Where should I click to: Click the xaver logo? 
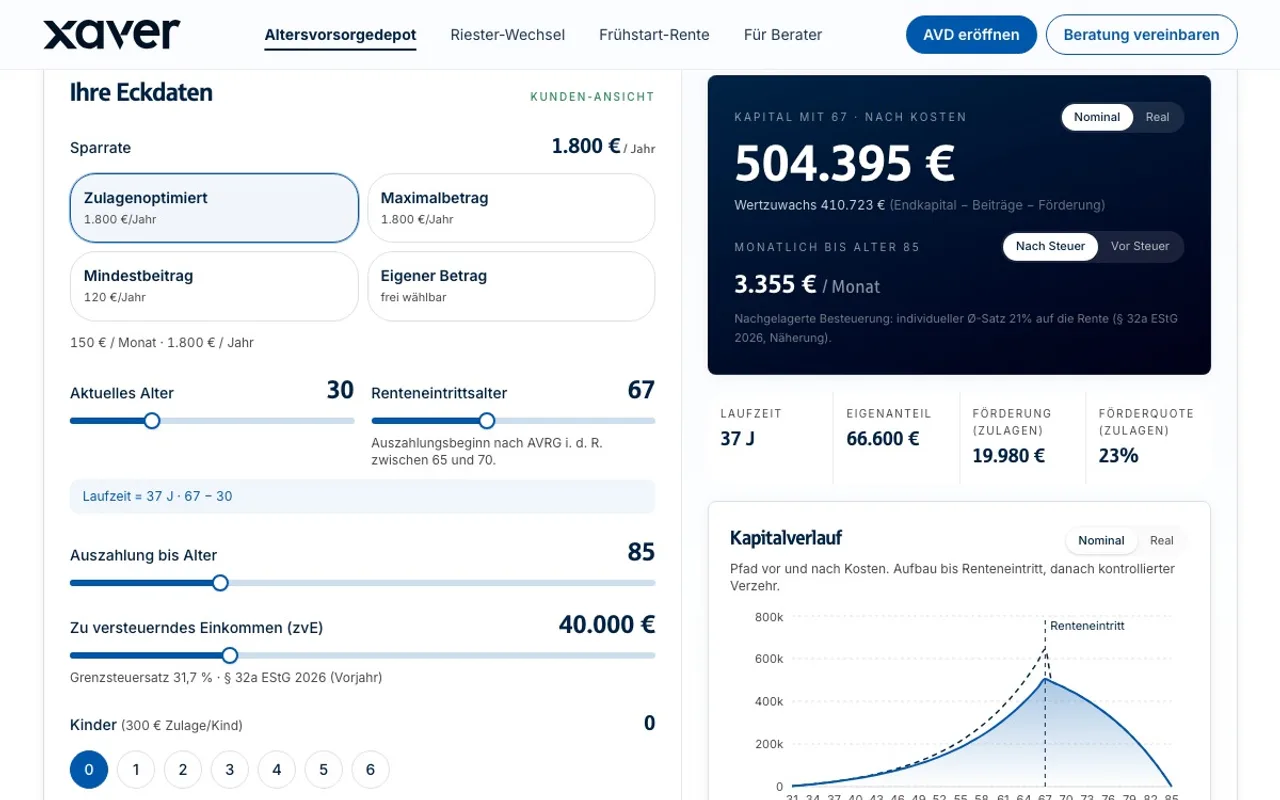112,34
